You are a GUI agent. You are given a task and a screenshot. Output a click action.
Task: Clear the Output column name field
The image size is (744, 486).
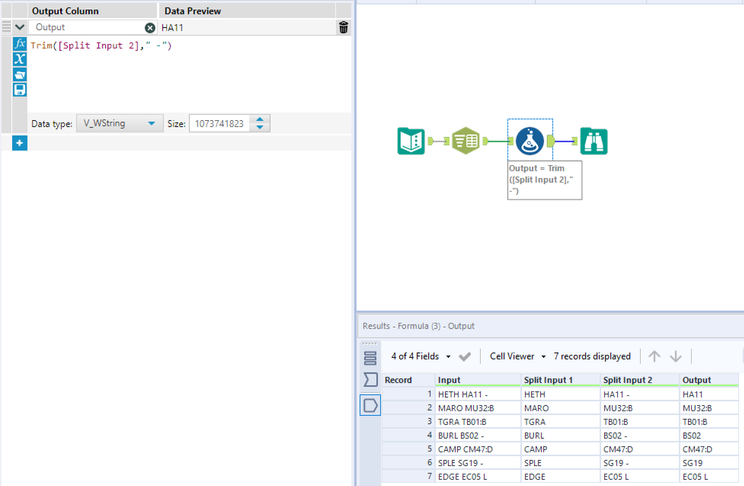coord(150,28)
